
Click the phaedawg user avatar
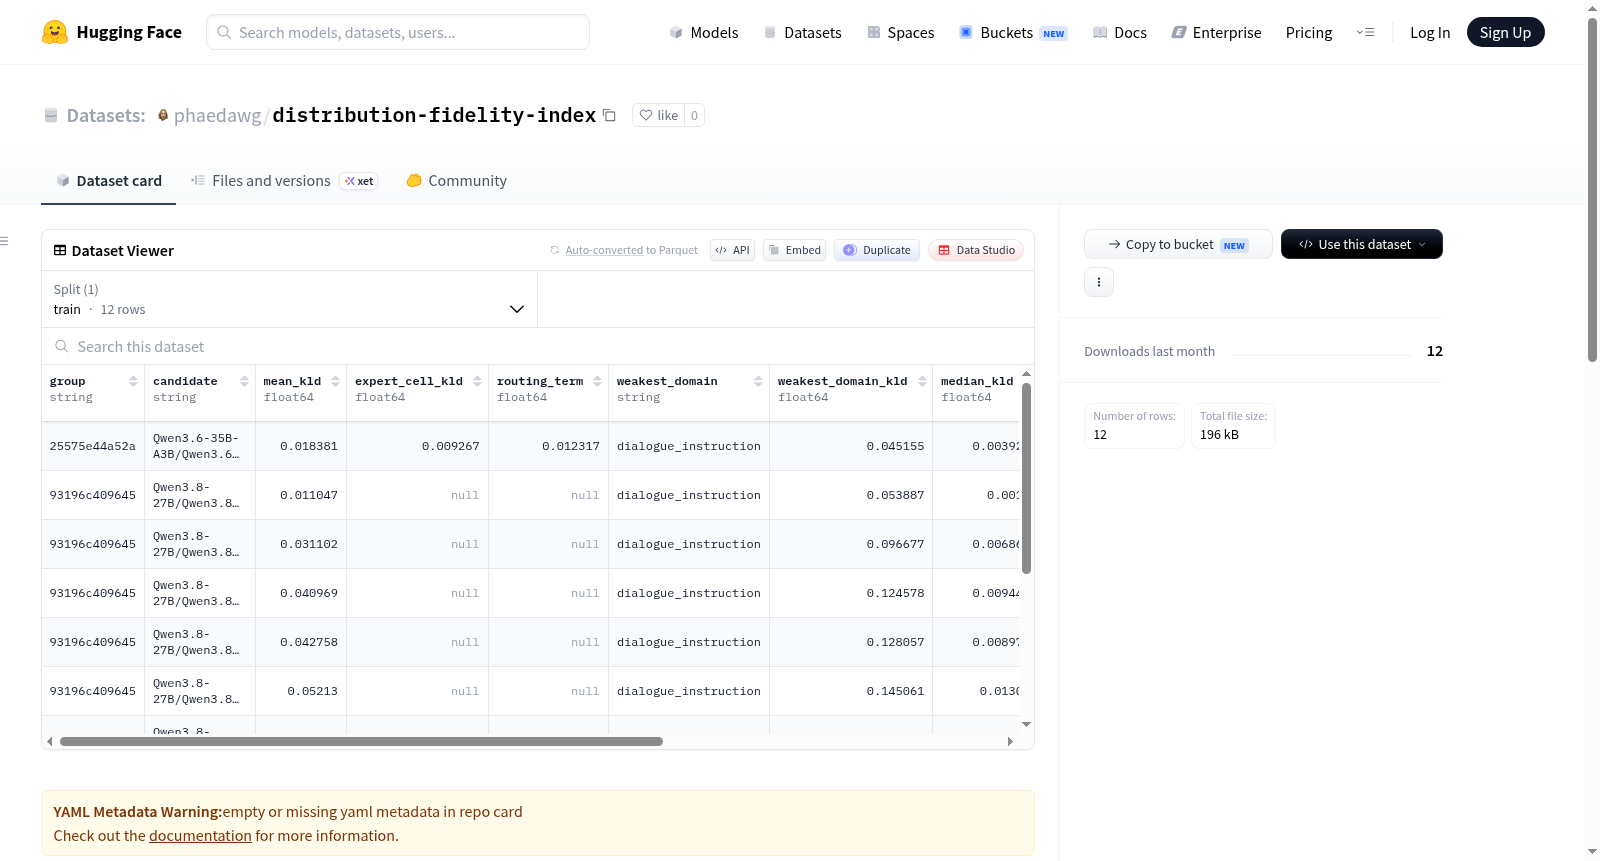pos(163,115)
